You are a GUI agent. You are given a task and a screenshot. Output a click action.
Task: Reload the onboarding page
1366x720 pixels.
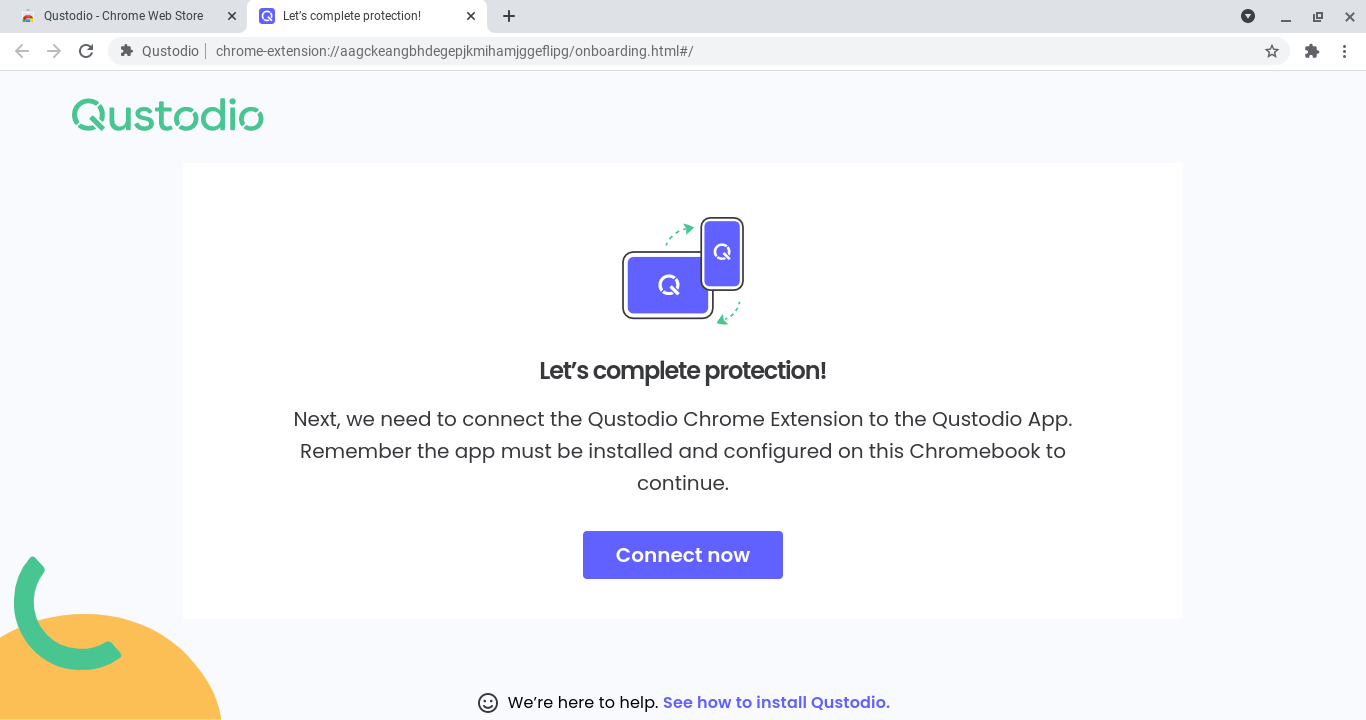coord(86,50)
